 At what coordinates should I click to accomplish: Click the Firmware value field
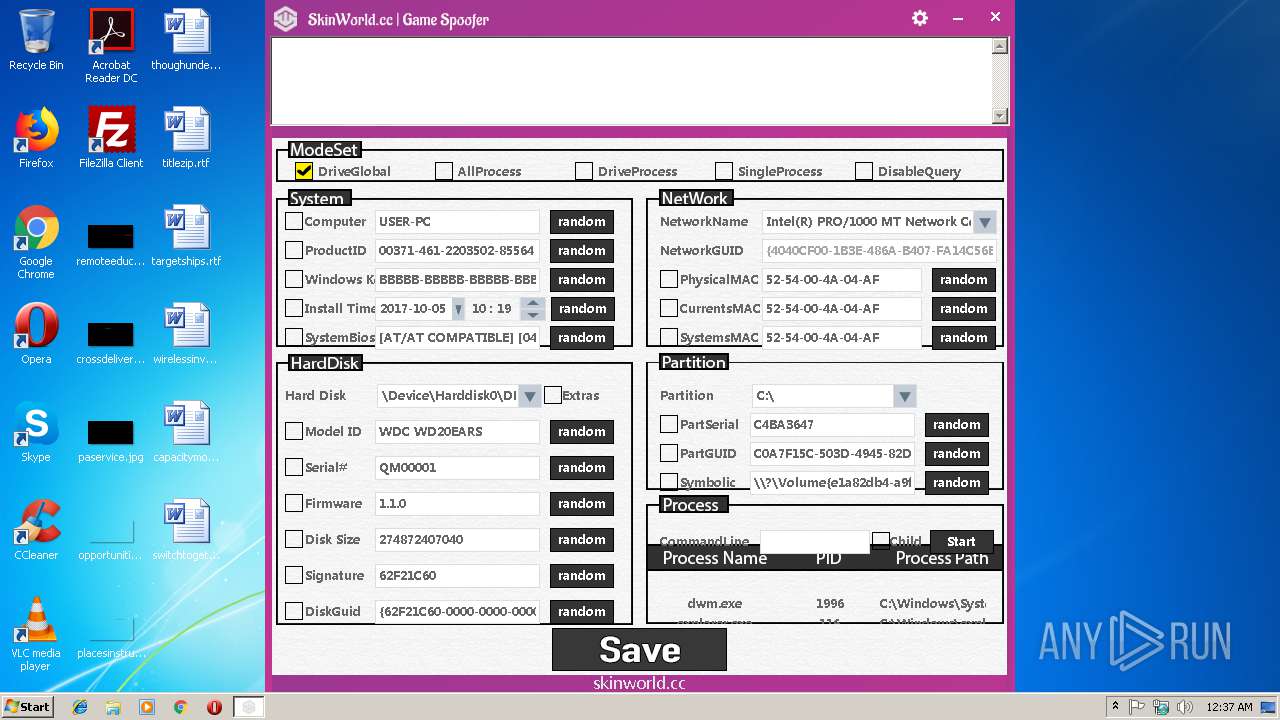[x=457, y=503]
